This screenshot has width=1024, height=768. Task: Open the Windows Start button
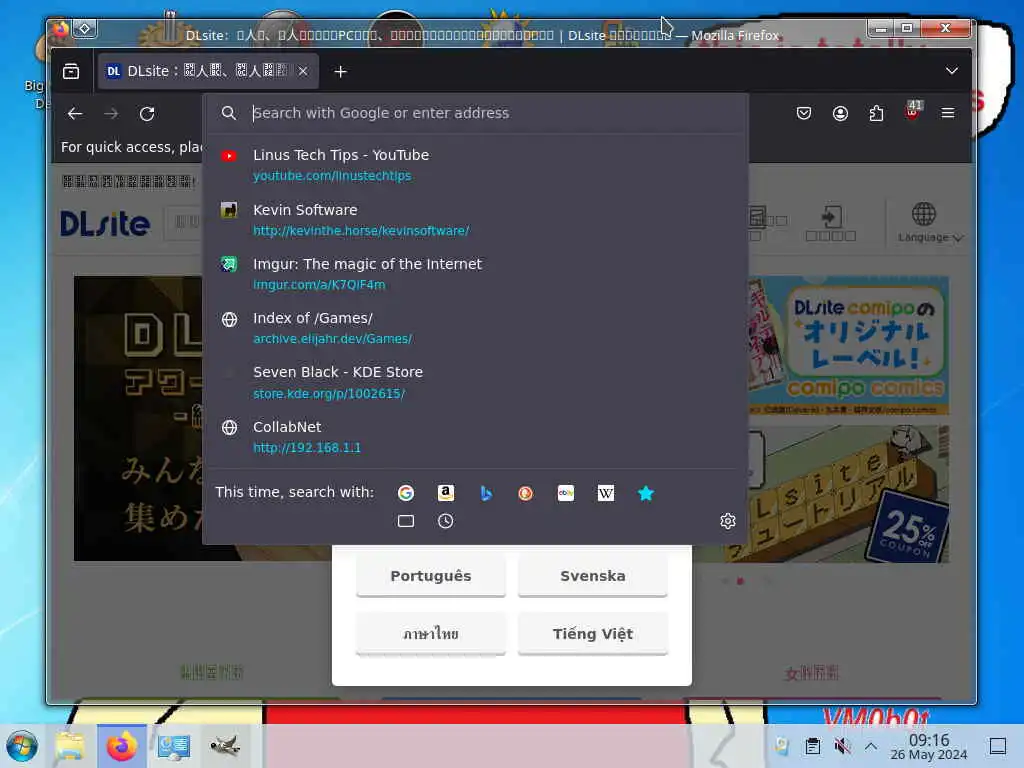pos(22,746)
